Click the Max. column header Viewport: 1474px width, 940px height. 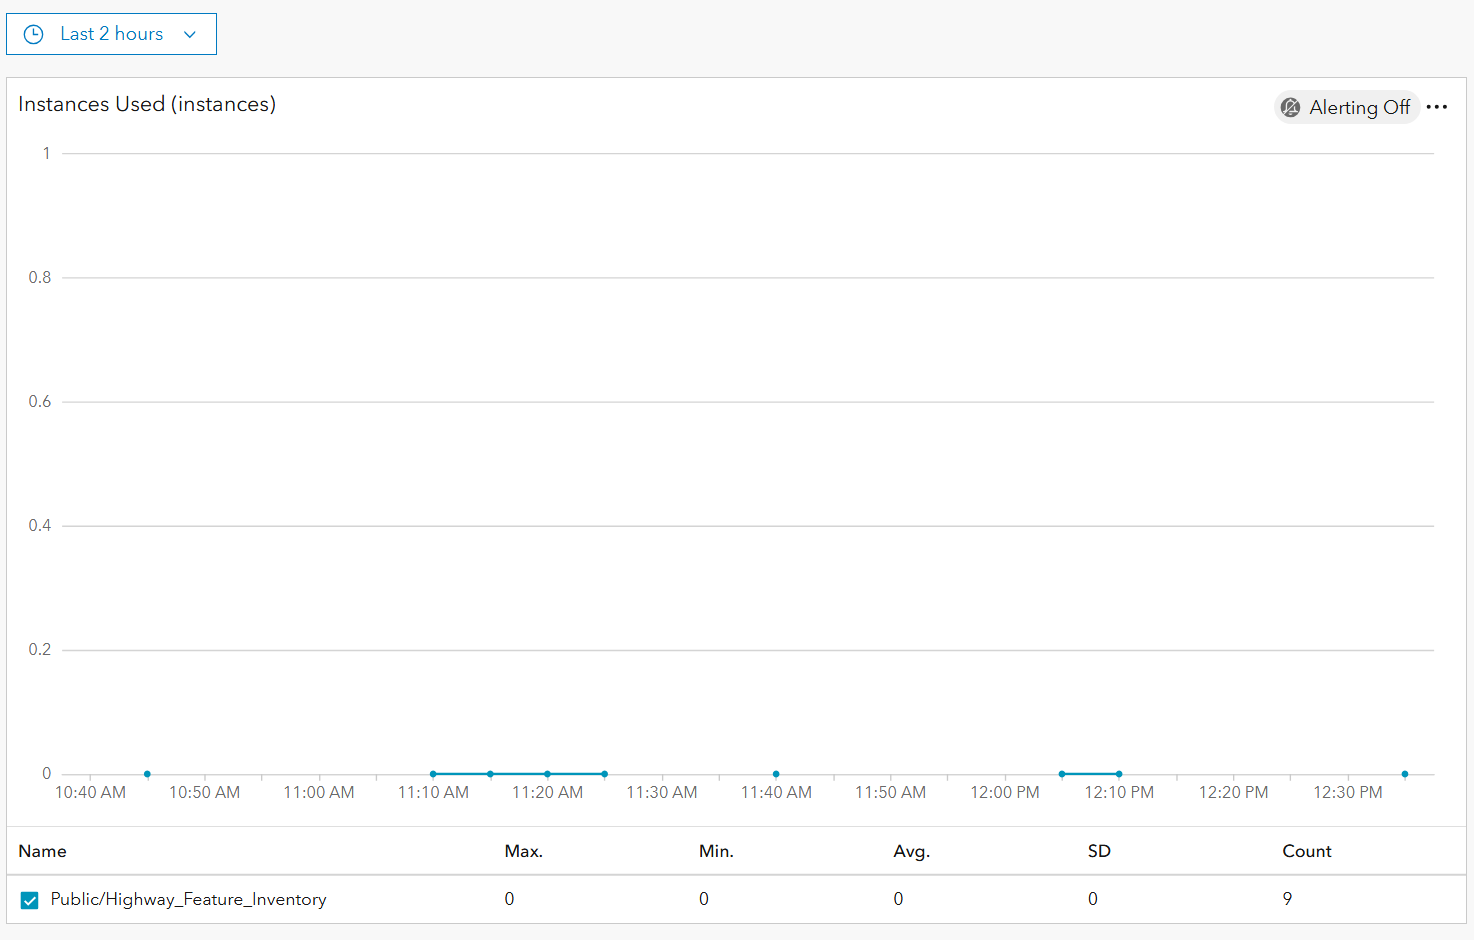523,851
